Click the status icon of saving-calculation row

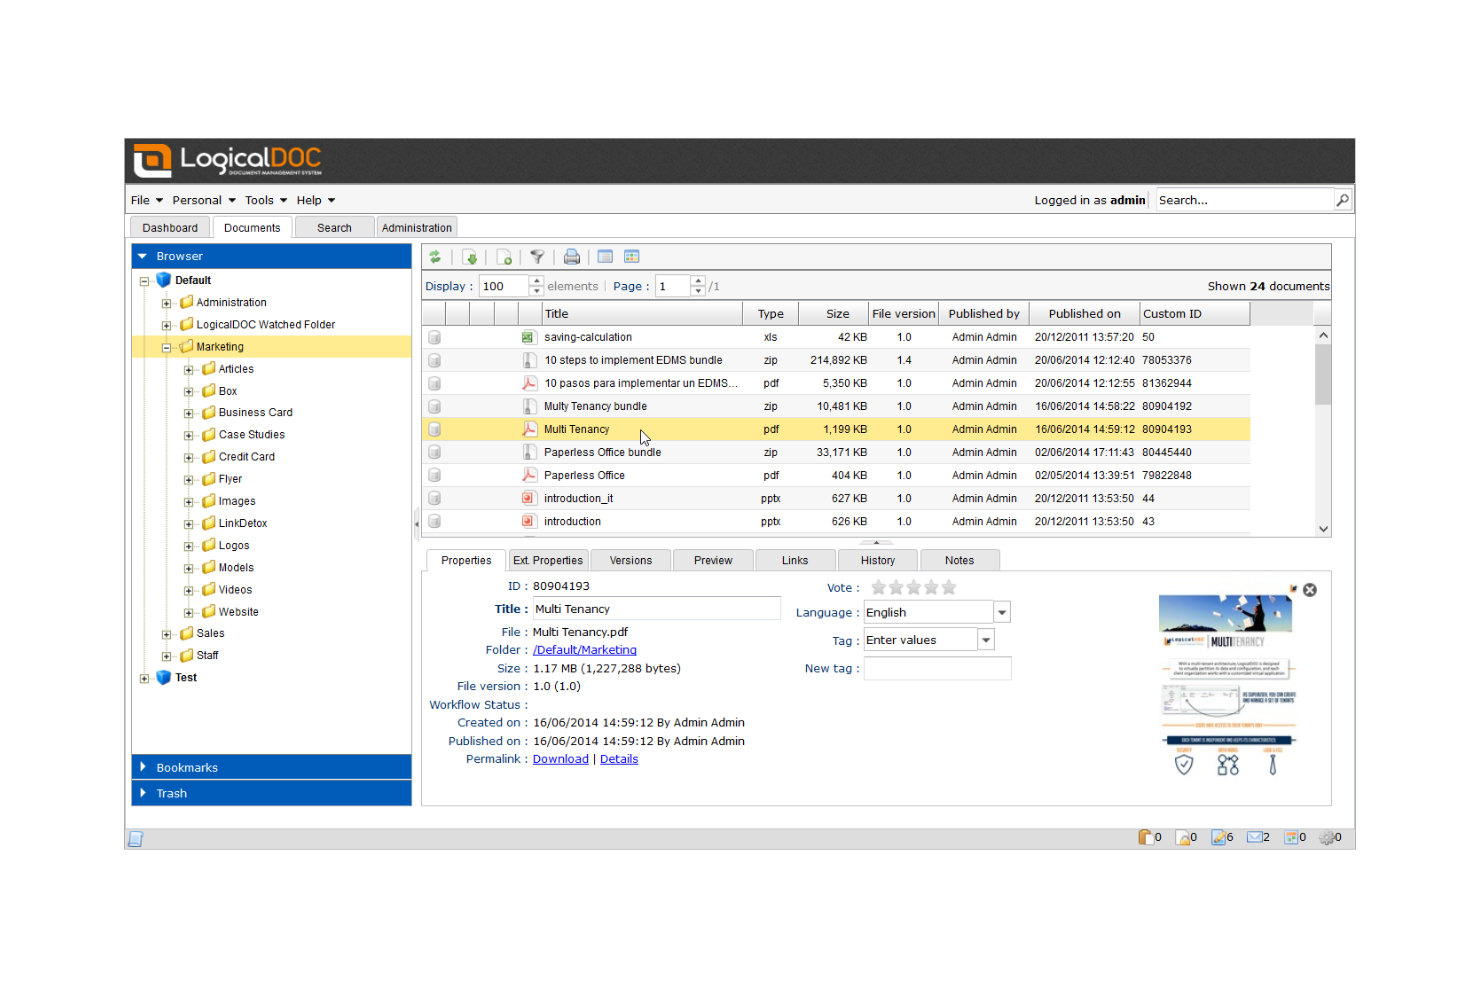(x=435, y=337)
